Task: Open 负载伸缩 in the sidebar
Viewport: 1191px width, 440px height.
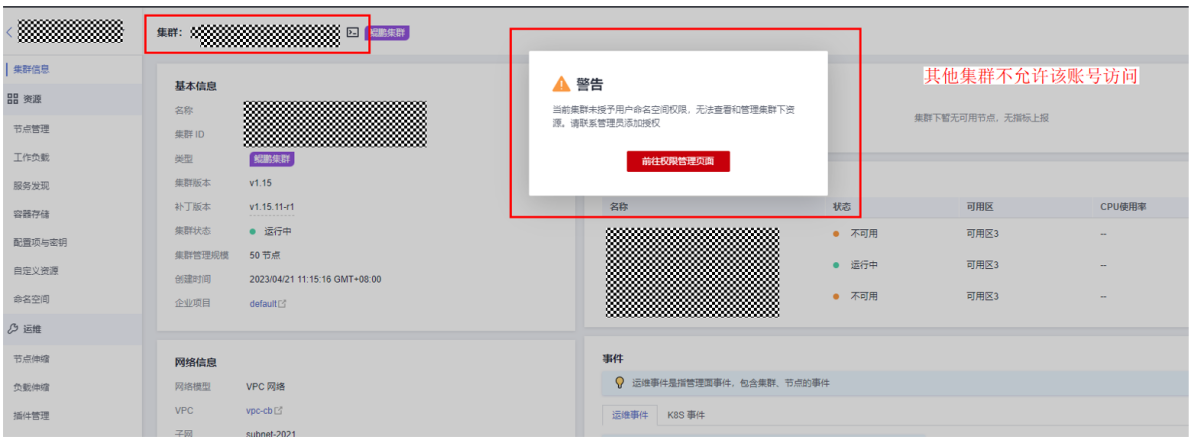Action: (32, 387)
